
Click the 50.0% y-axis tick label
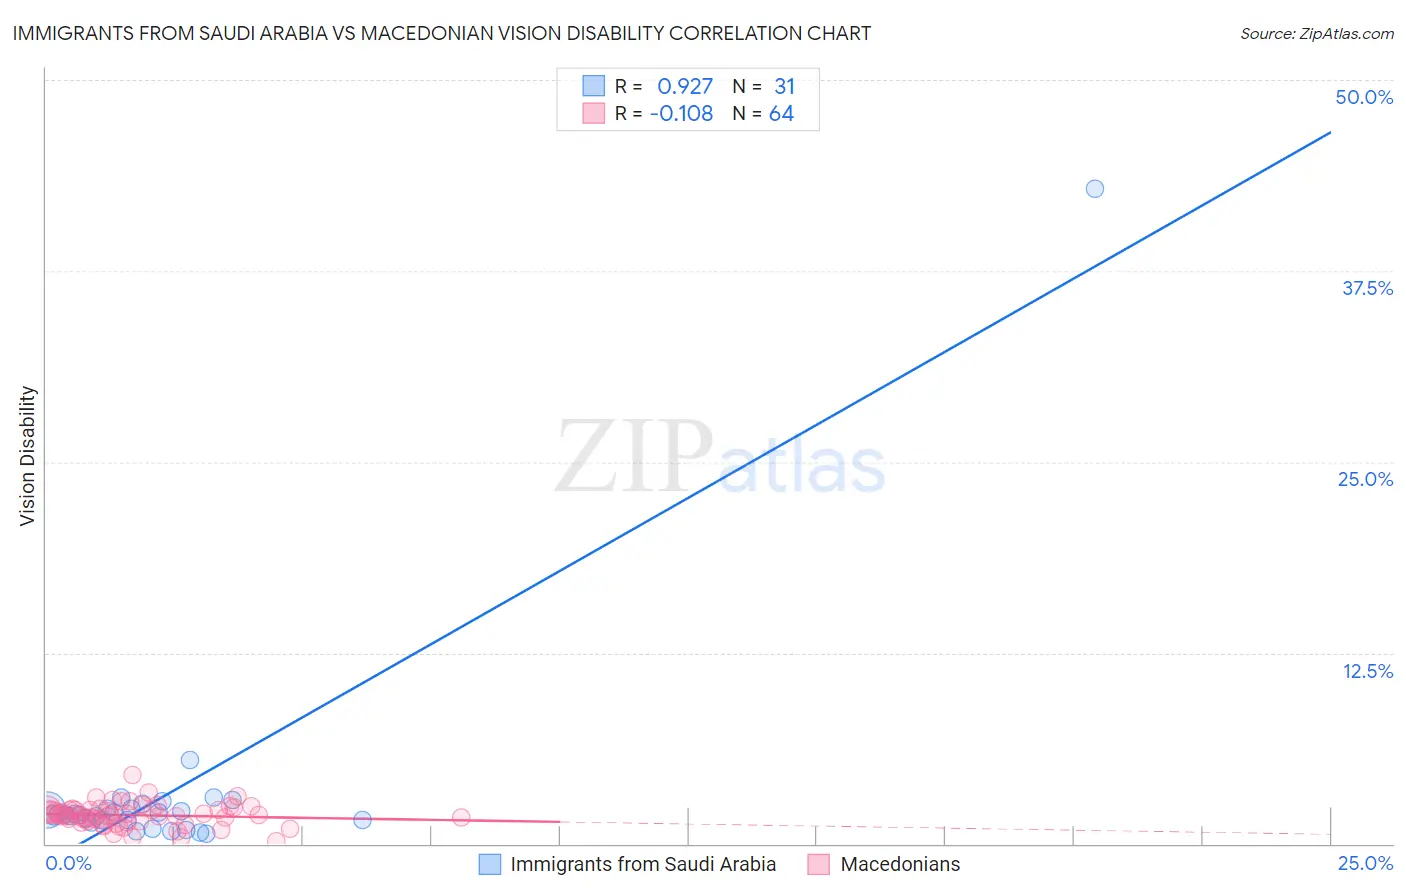[1364, 97]
